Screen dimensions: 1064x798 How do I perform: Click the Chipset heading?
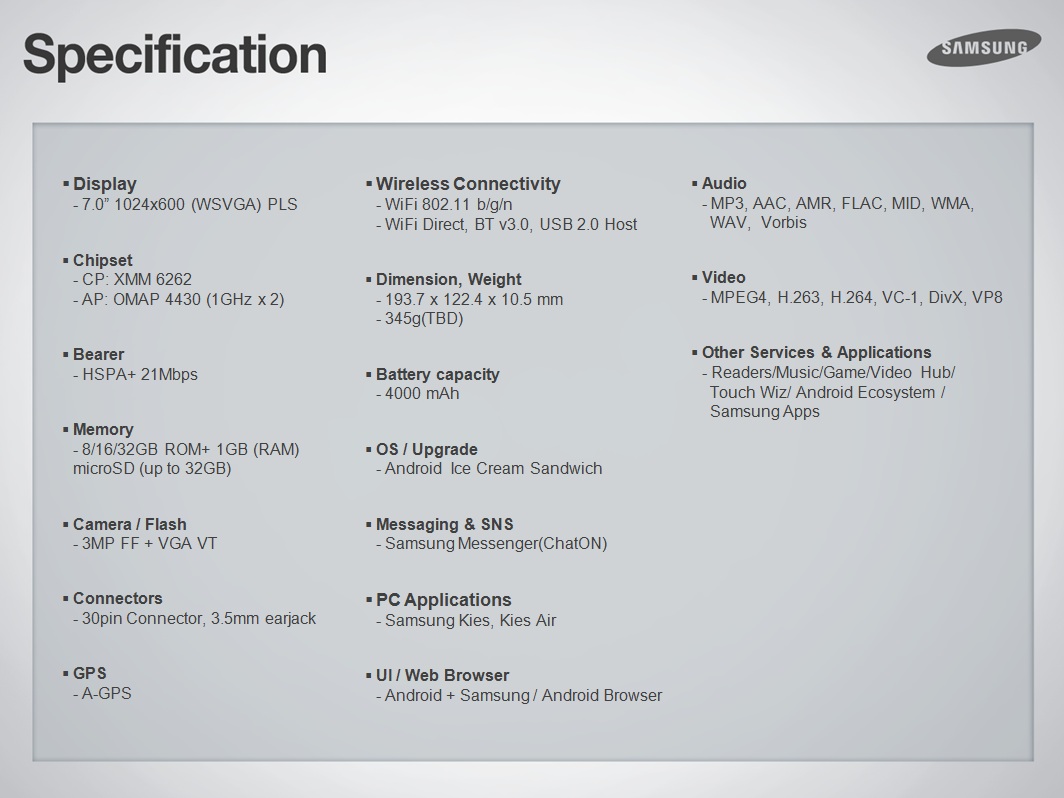[102, 261]
